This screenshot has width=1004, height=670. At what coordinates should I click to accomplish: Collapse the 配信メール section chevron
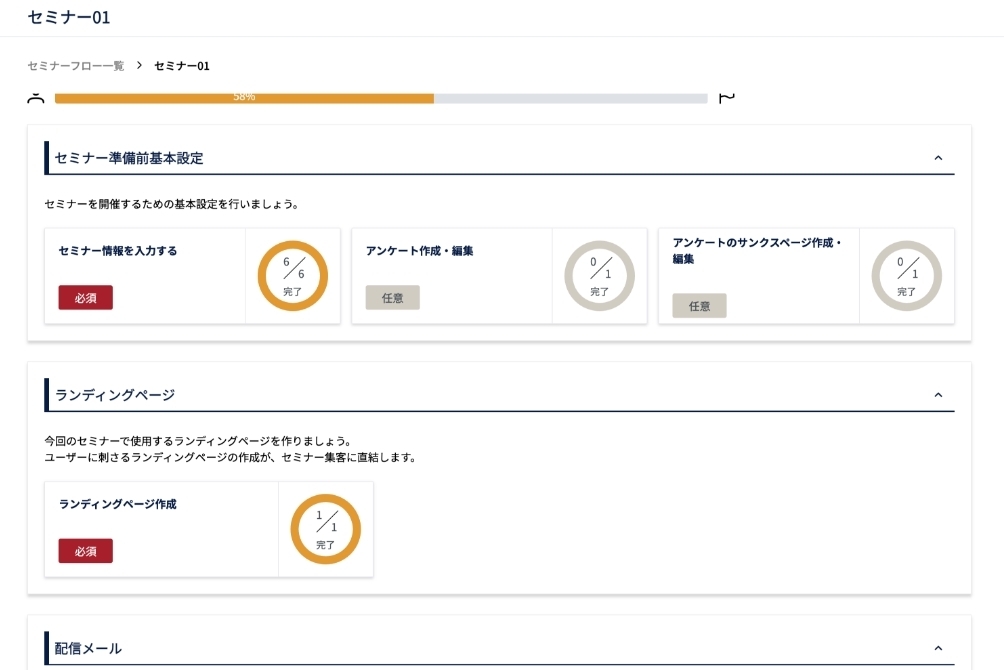(x=938, y=648)
